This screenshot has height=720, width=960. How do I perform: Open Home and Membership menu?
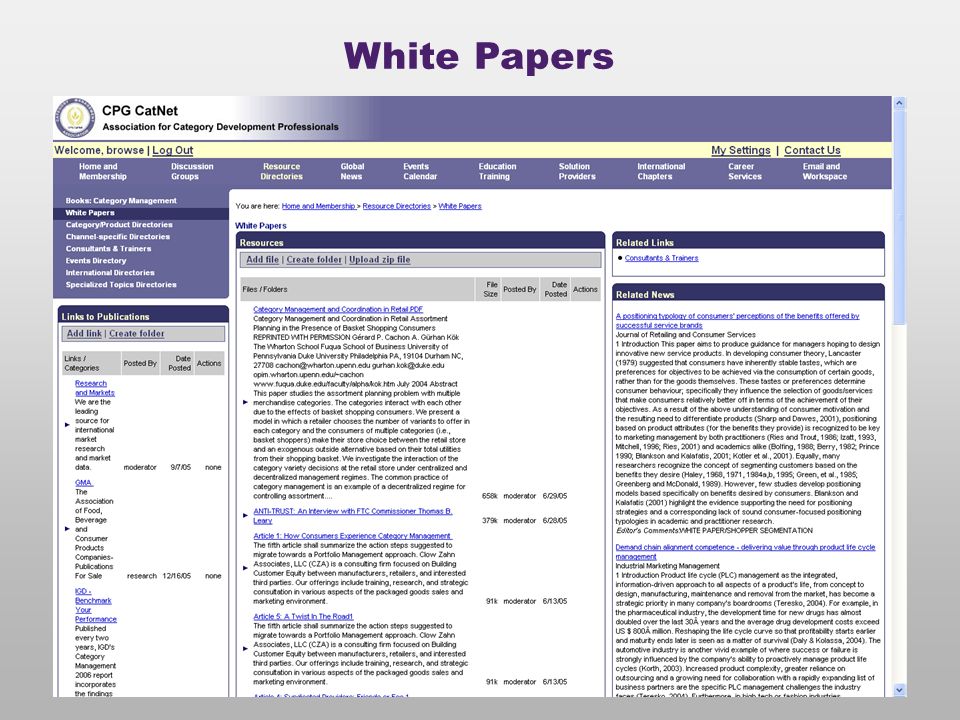(102, 171)
